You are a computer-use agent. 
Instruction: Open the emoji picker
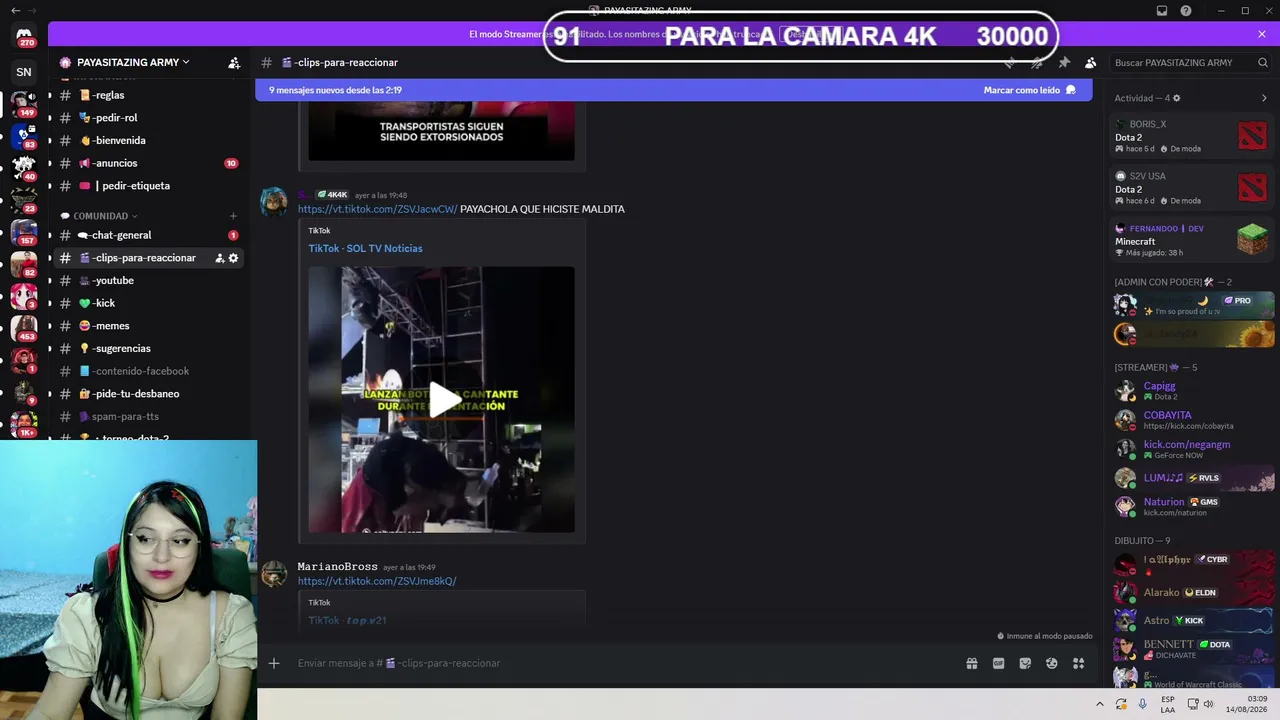[1052, 663]
